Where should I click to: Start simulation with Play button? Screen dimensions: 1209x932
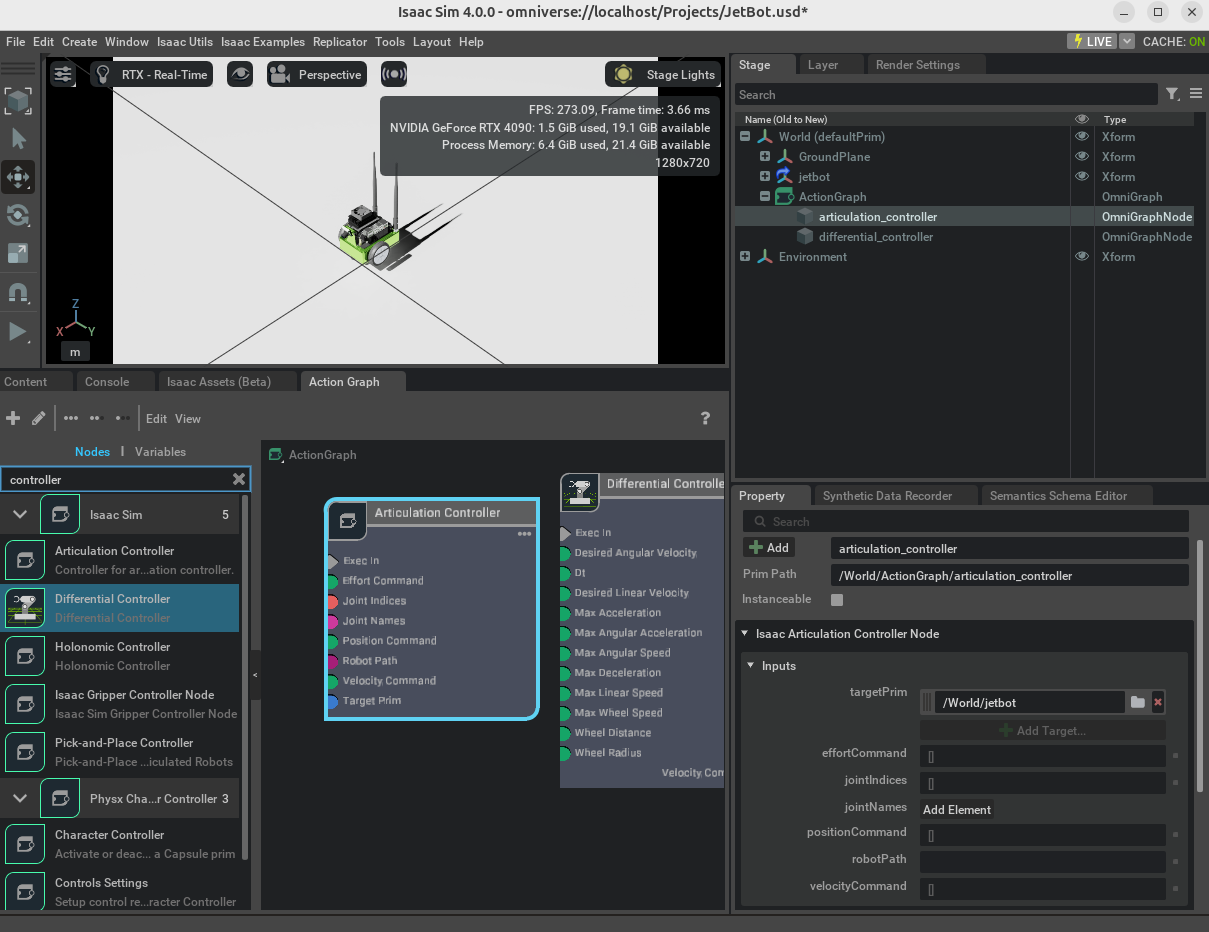click(18, 331)
